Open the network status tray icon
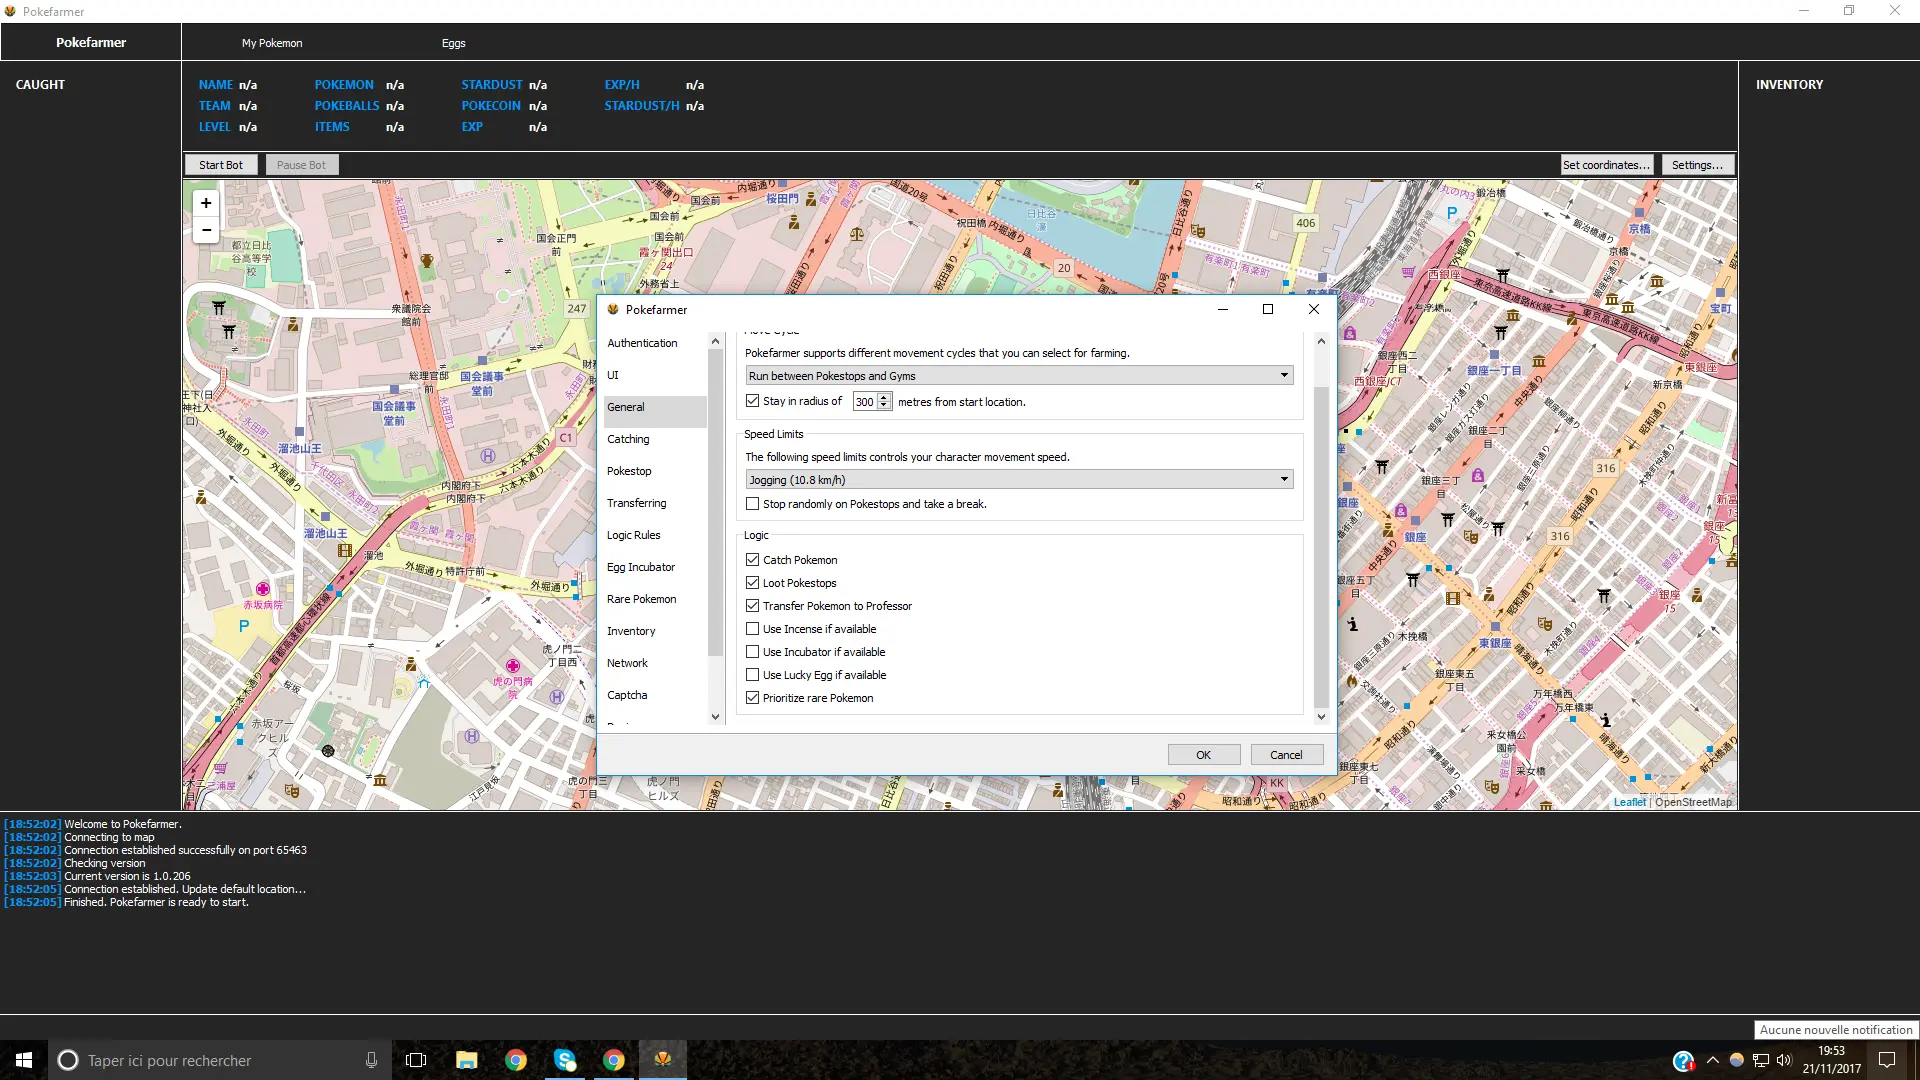The image size is (1920, 1080). (1761, 1060)
